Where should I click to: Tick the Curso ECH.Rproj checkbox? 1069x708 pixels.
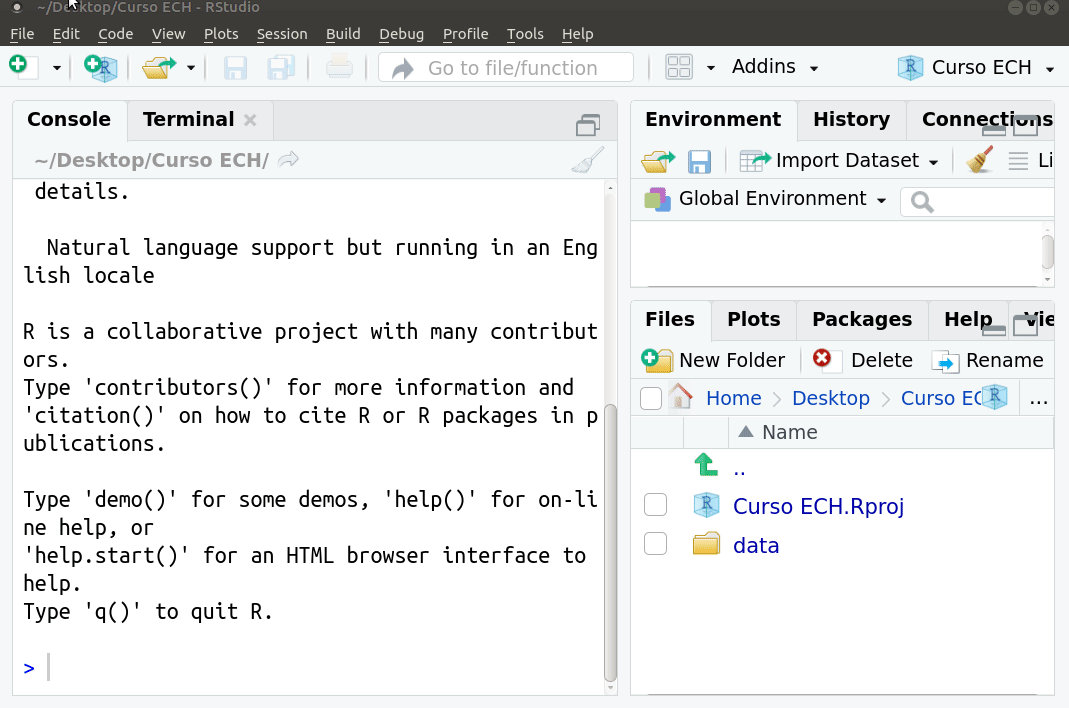click(655, 505)
